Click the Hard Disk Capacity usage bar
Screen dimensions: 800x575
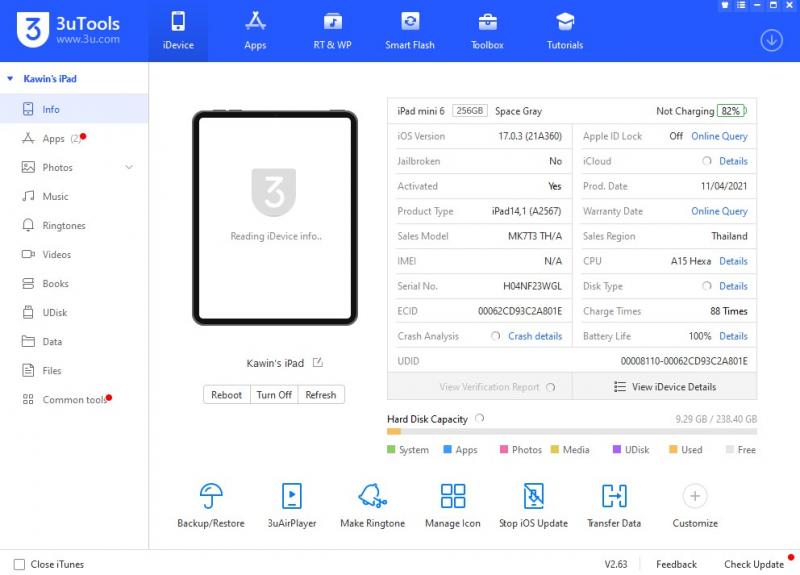[x=571, y=432]
